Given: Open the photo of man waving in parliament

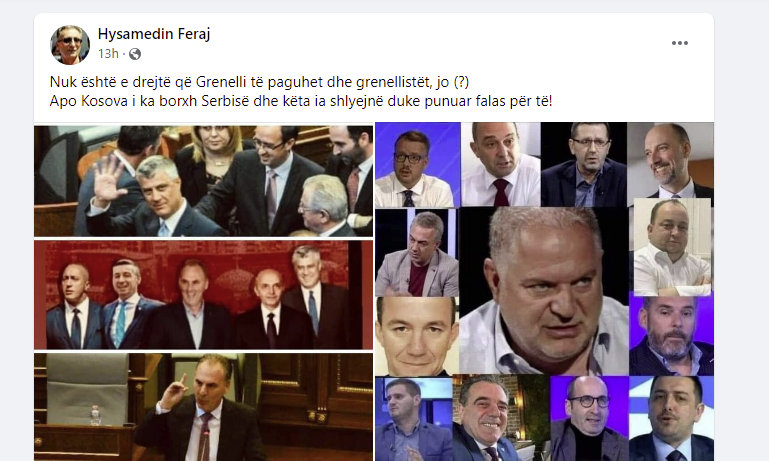Looking at the screenshot, I should (204, 180).
